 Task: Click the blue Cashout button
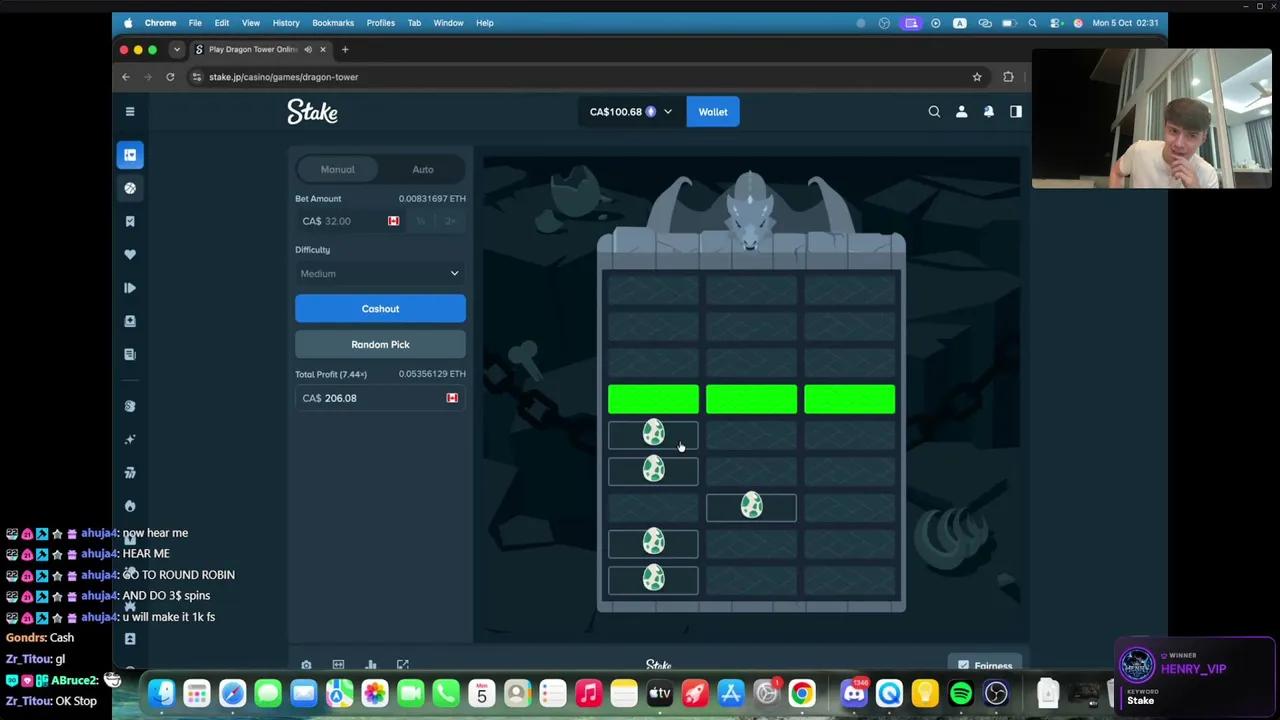(x=380, y=309)
